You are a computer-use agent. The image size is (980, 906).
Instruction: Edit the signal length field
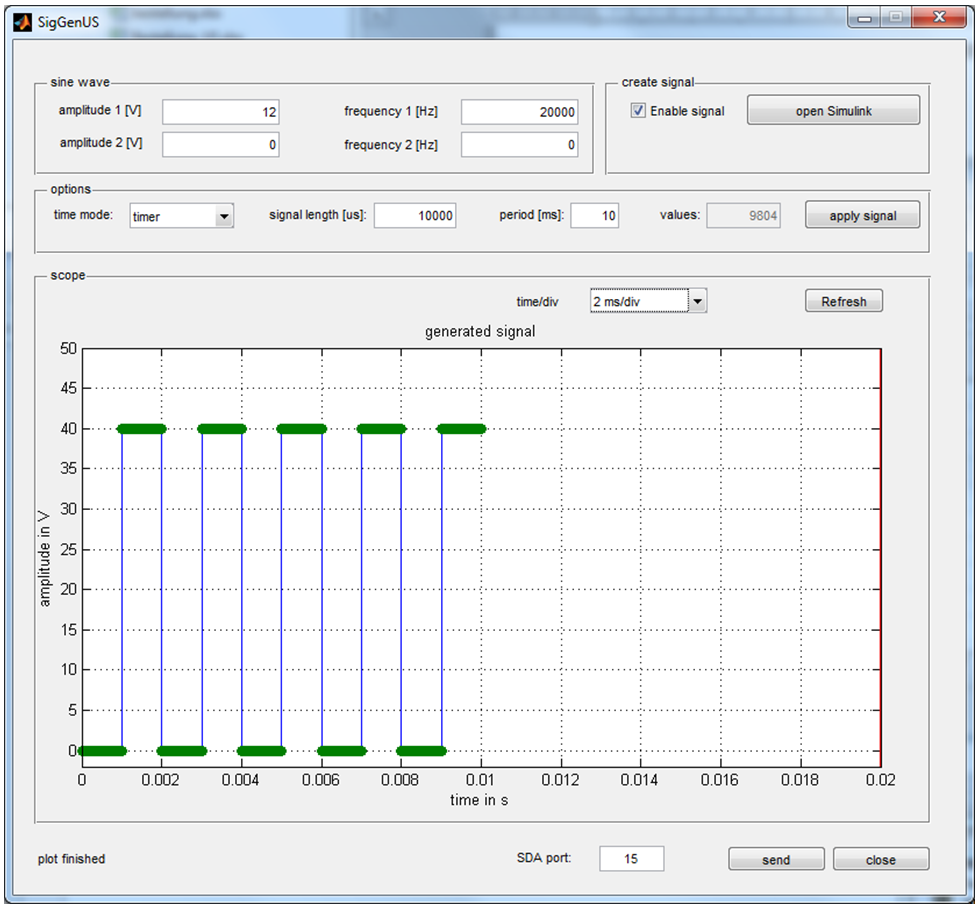[x=415, y=216]
